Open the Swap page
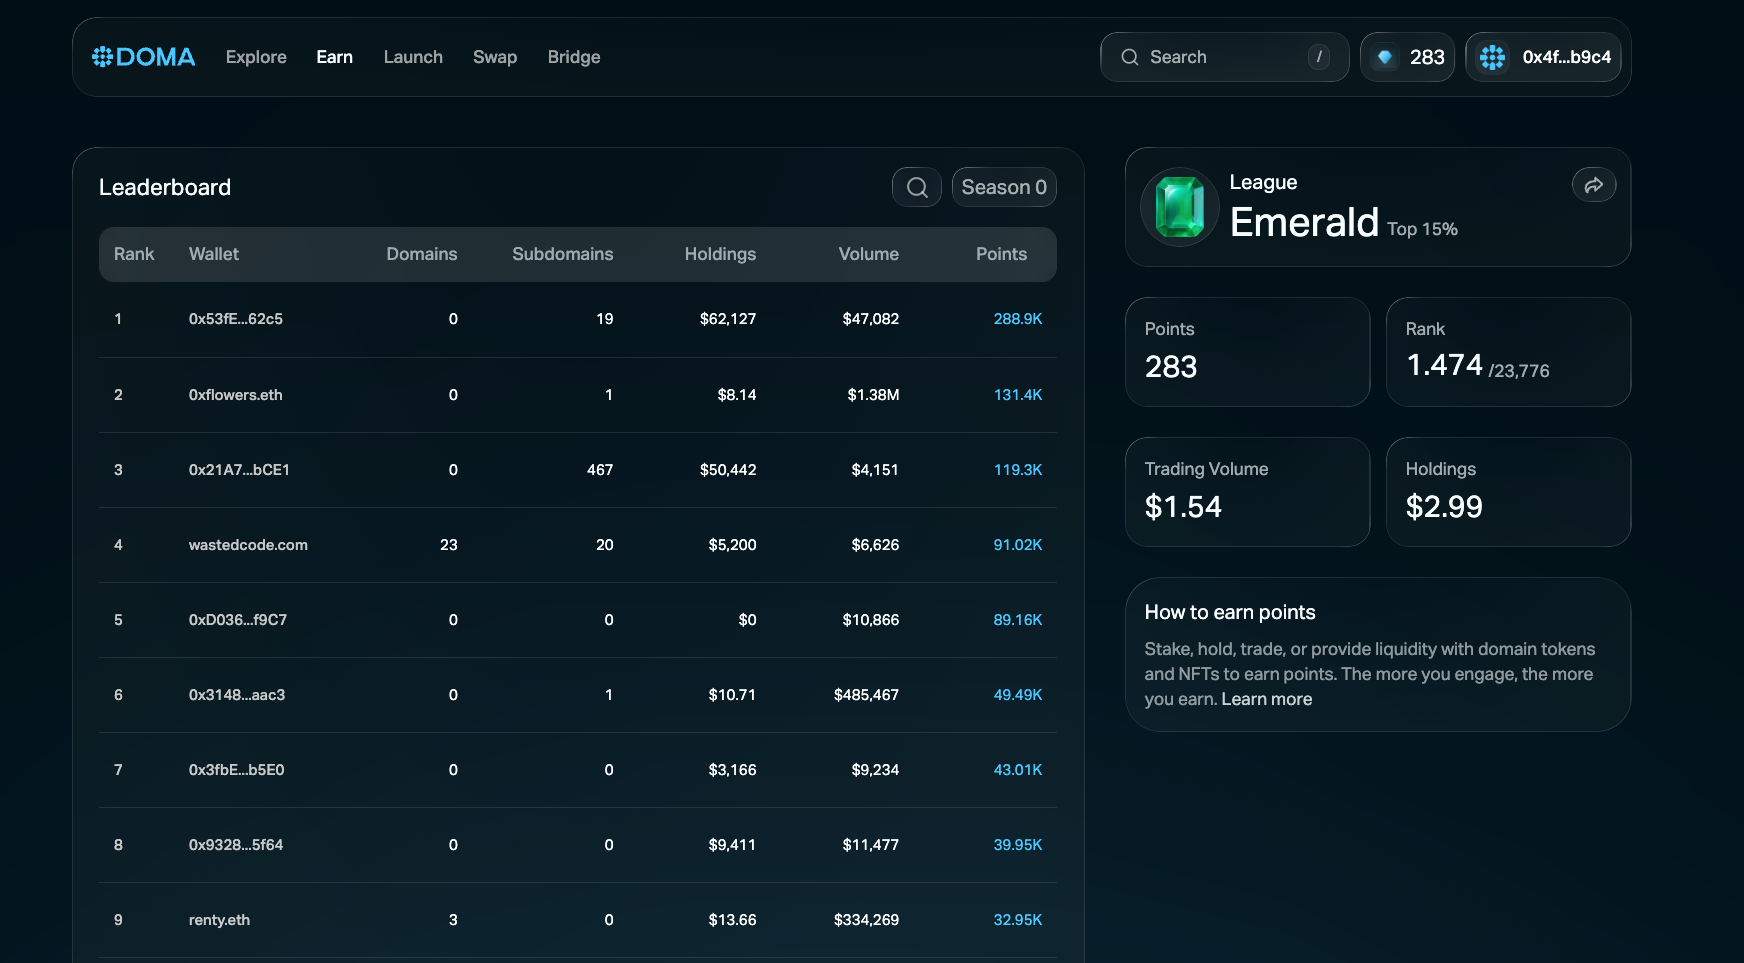 (x=494, y=57)
